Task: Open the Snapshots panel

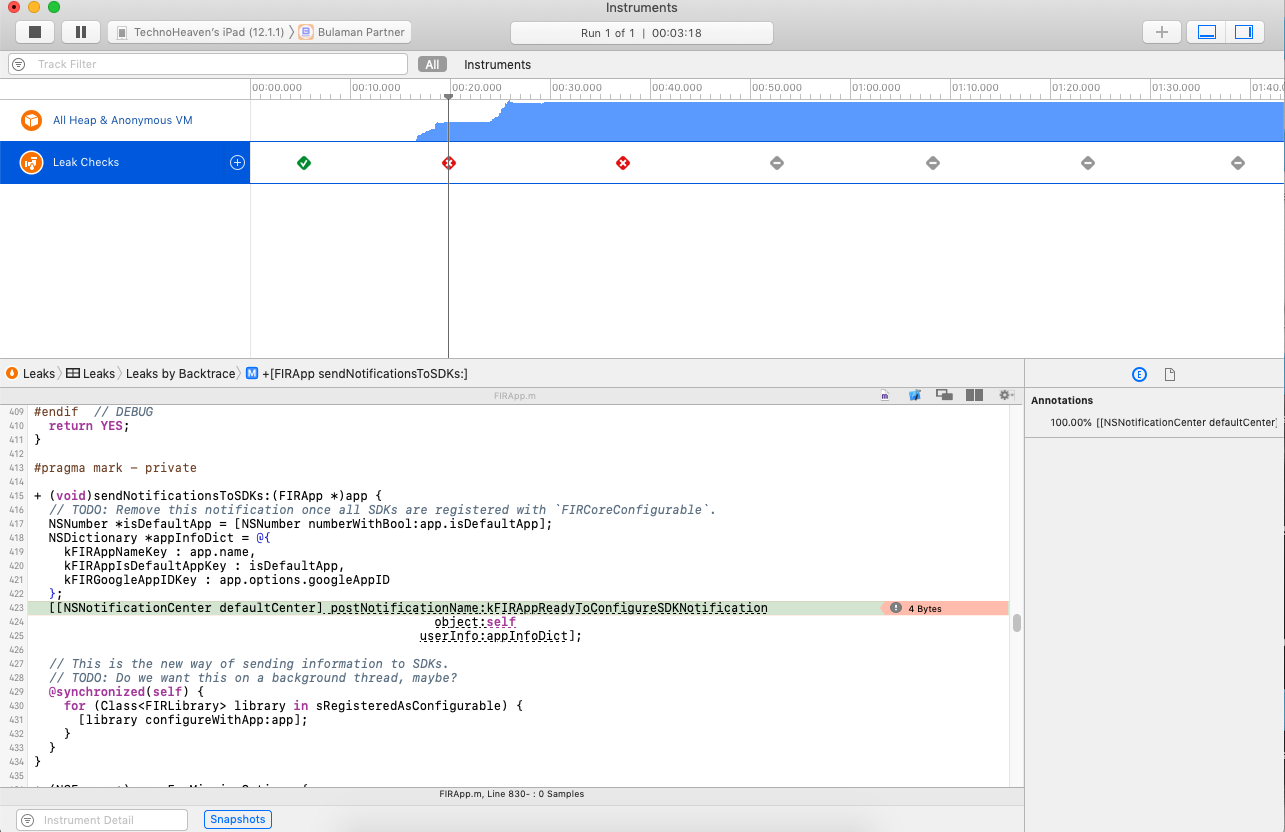Action: [237, 819]
